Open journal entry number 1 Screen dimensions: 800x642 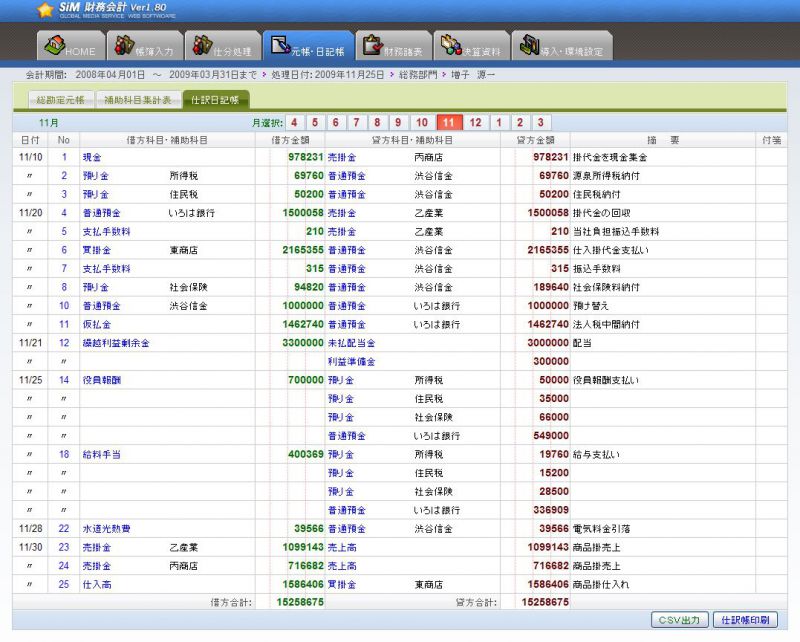(64, 157)
